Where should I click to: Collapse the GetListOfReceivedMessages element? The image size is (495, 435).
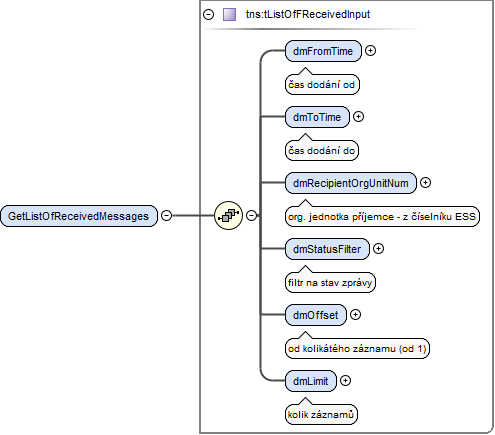click(x=166, y=215)
